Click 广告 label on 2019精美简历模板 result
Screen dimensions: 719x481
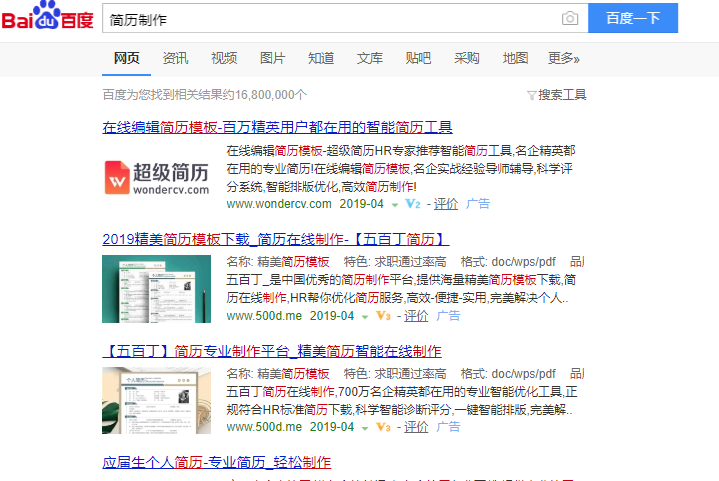click(x=448, y=316)
